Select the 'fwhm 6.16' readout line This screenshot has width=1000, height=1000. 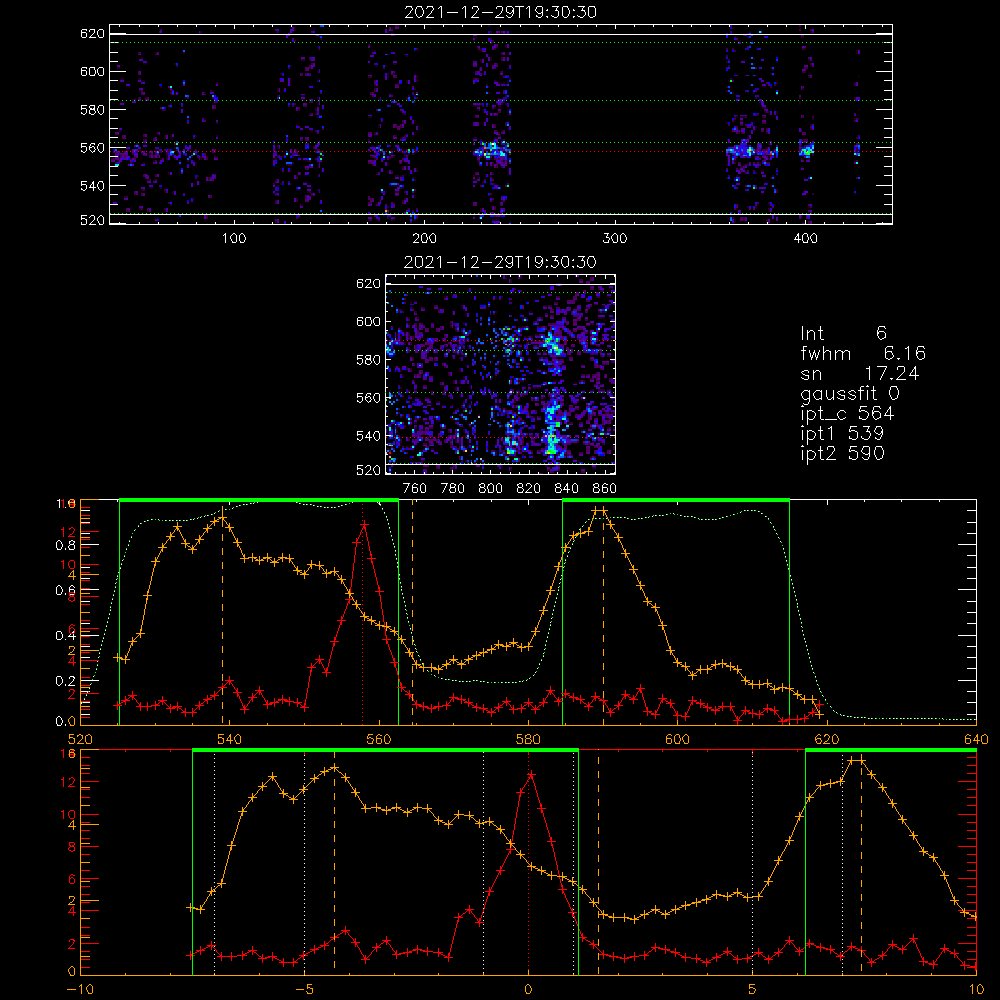pyautogui.click(x=863, y=353)
